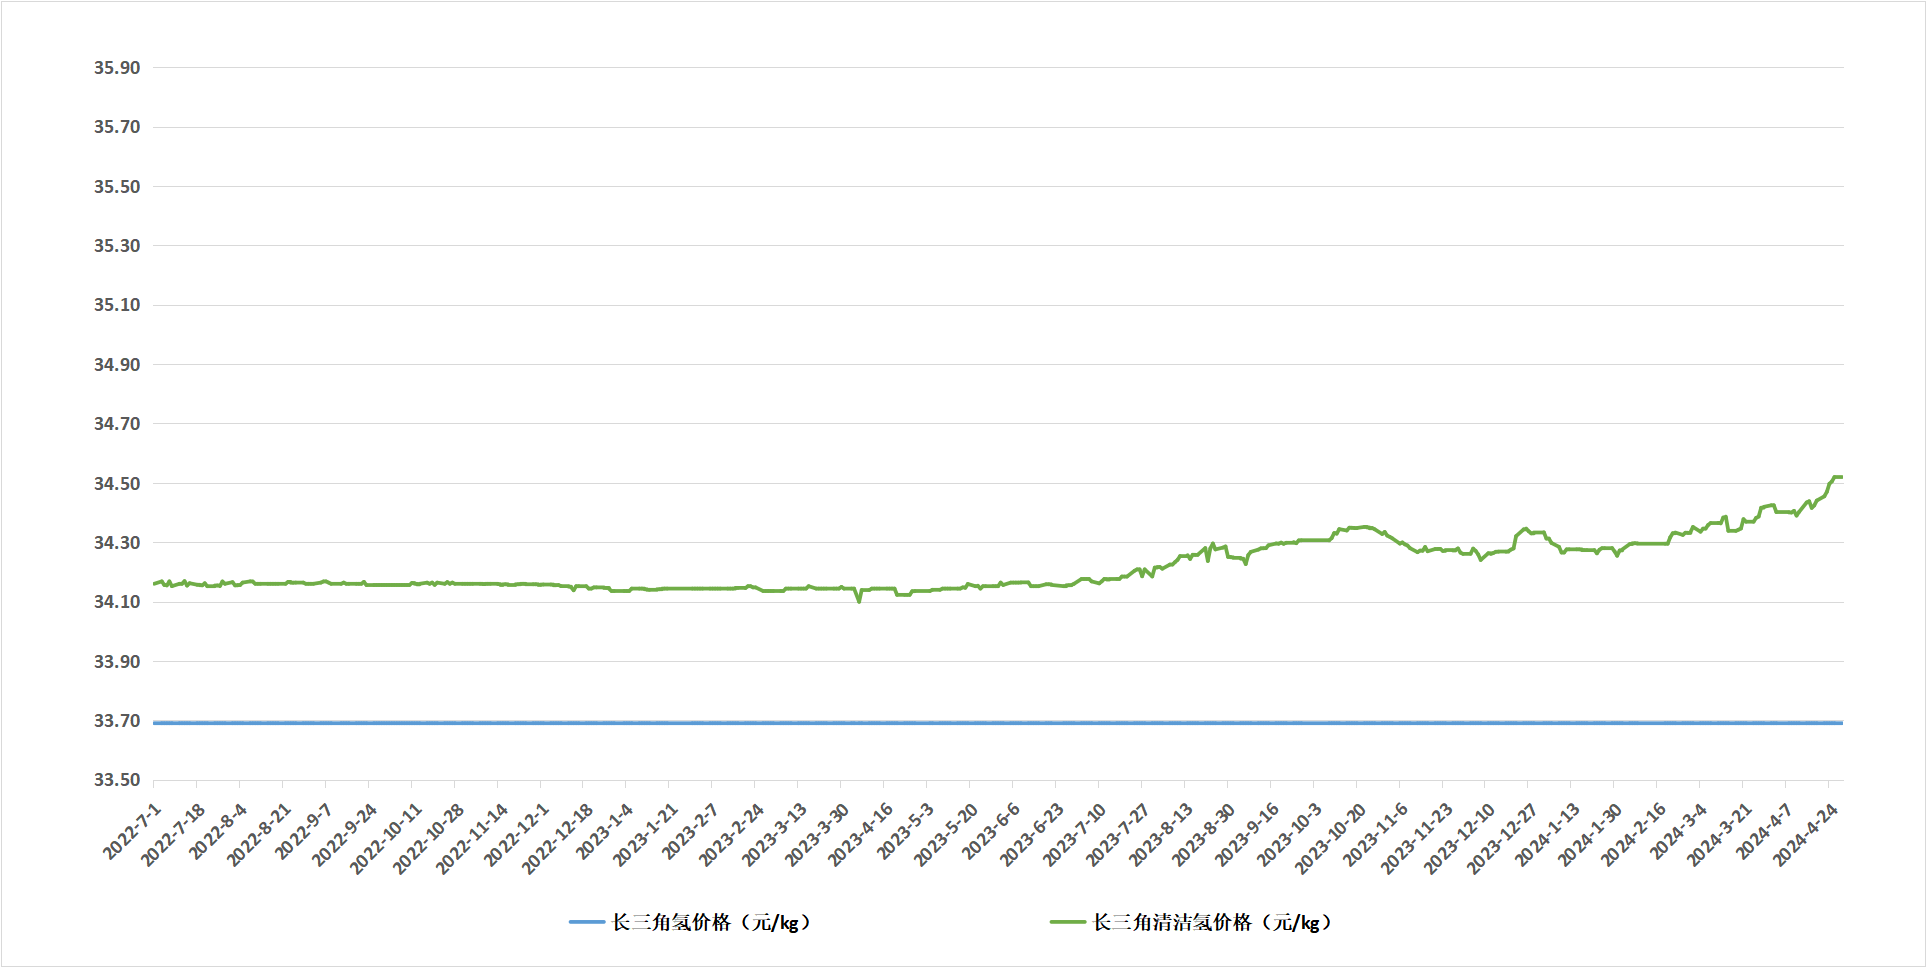
Task: Click the y-axis label 35.10
Action: pos(117,305)
